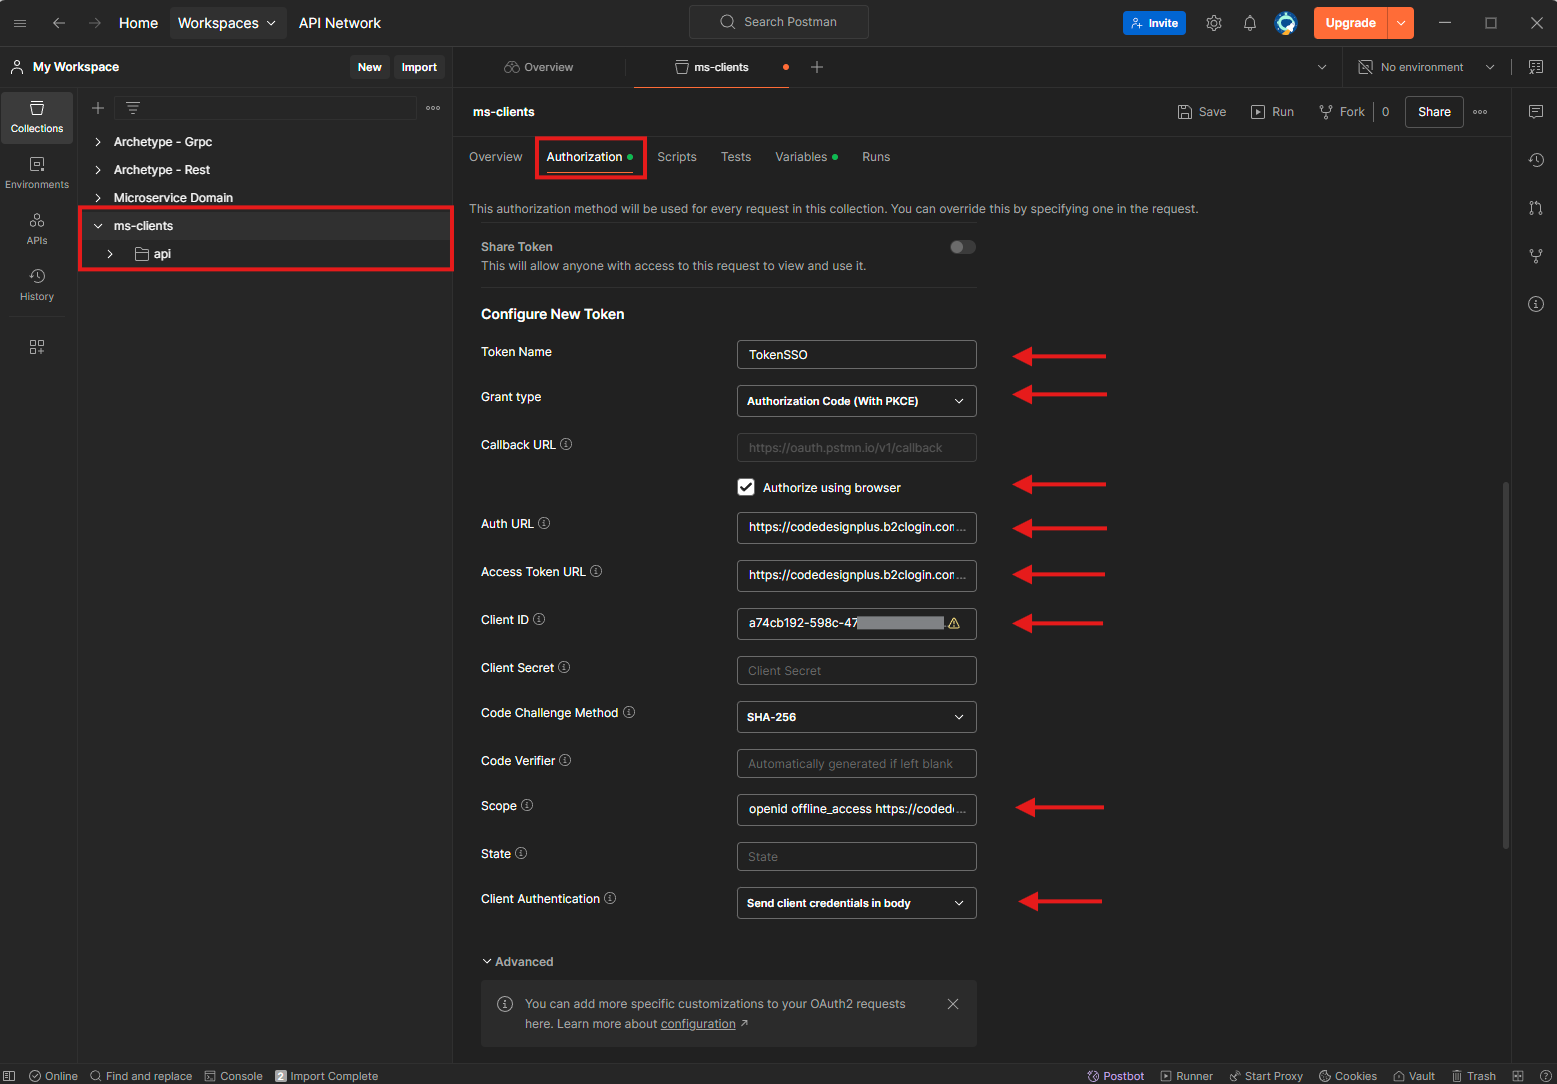Click the Client ID warning icon
This screenshot has height=1084, width=1557.
954,623
